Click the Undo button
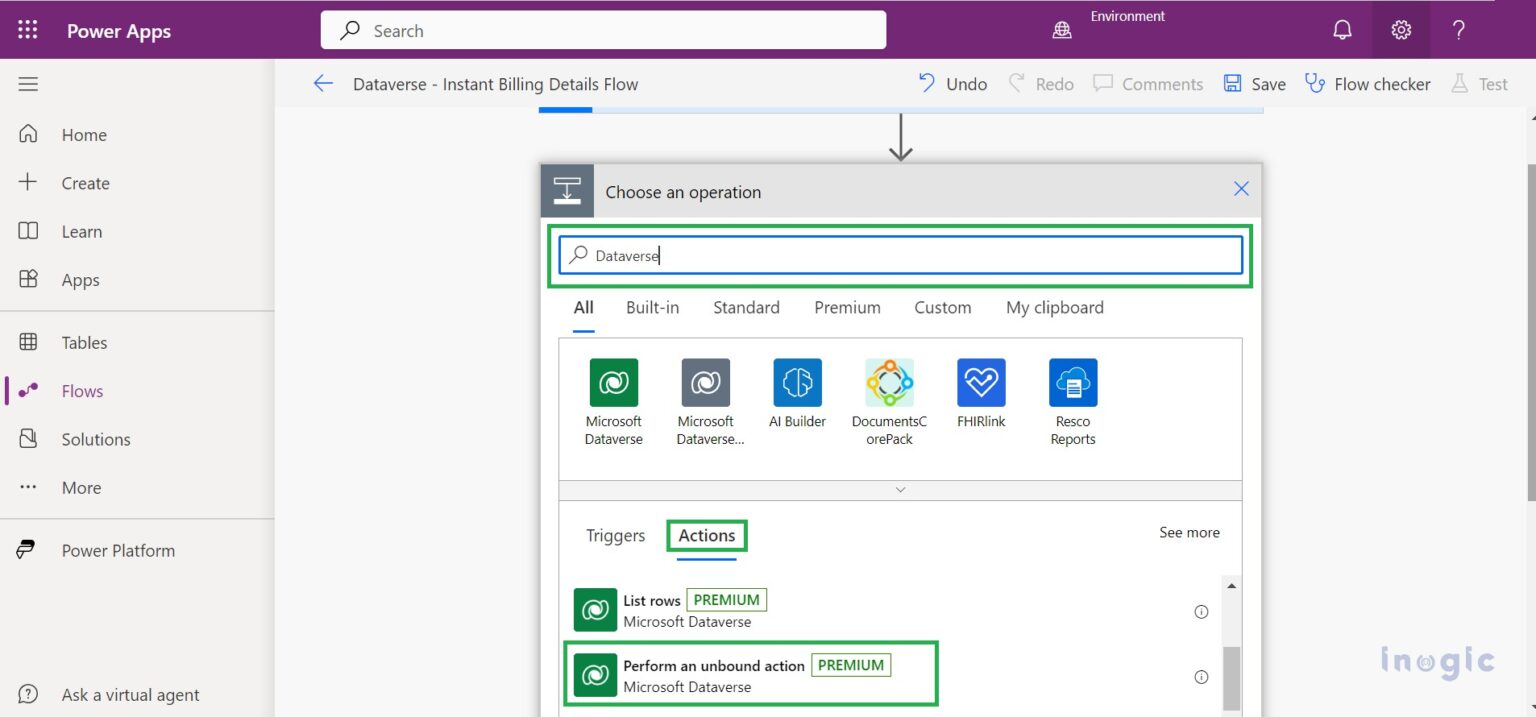Screen dimensions: 1536x717 [952, 84]
